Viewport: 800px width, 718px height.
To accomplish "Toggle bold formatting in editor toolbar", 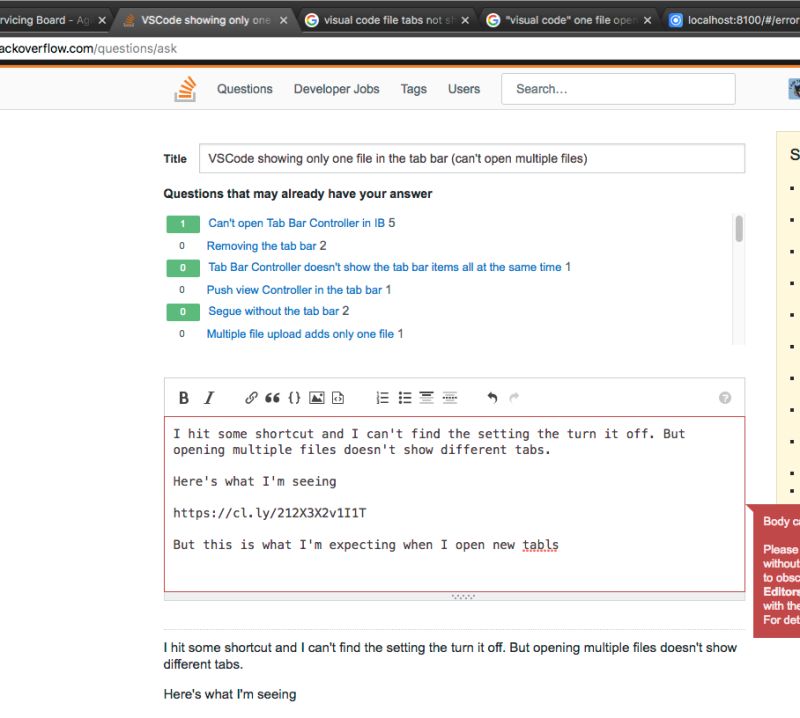I will [x=184, y=398].
